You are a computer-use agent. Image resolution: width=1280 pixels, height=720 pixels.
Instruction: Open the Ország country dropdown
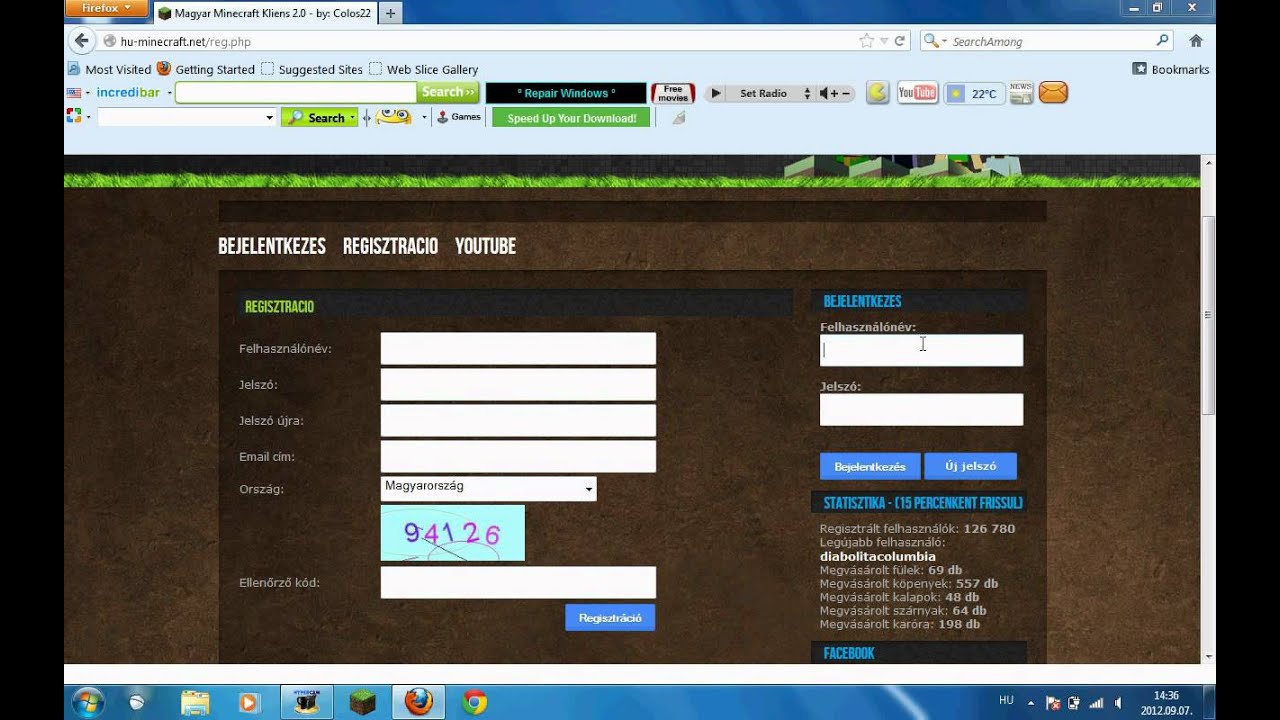click(x=488, y=488)
